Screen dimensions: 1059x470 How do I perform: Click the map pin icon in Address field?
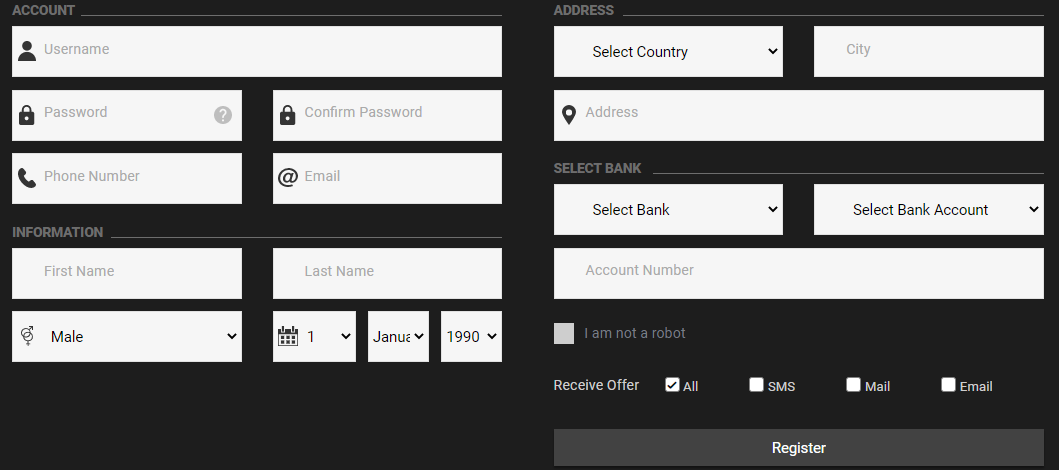[x=569, y=115]
